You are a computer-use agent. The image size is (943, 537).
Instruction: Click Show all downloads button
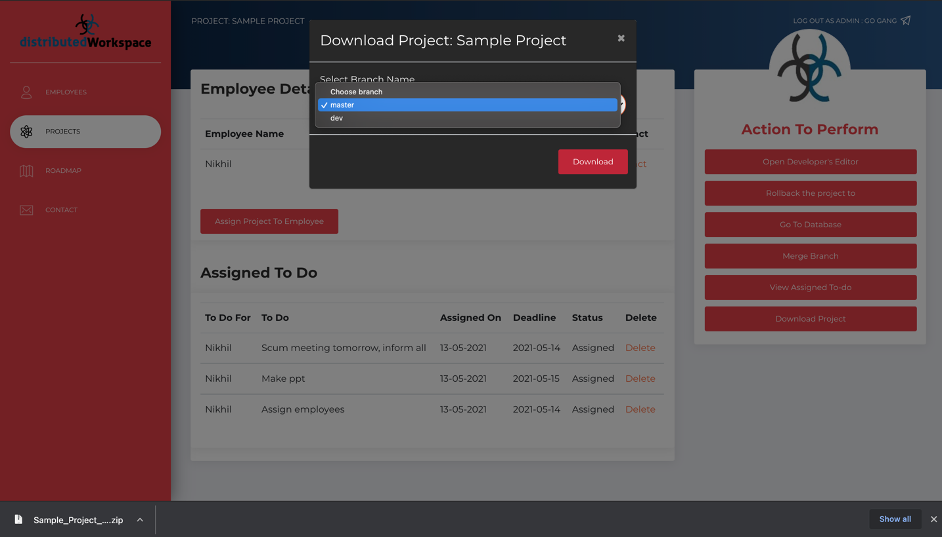895,519
